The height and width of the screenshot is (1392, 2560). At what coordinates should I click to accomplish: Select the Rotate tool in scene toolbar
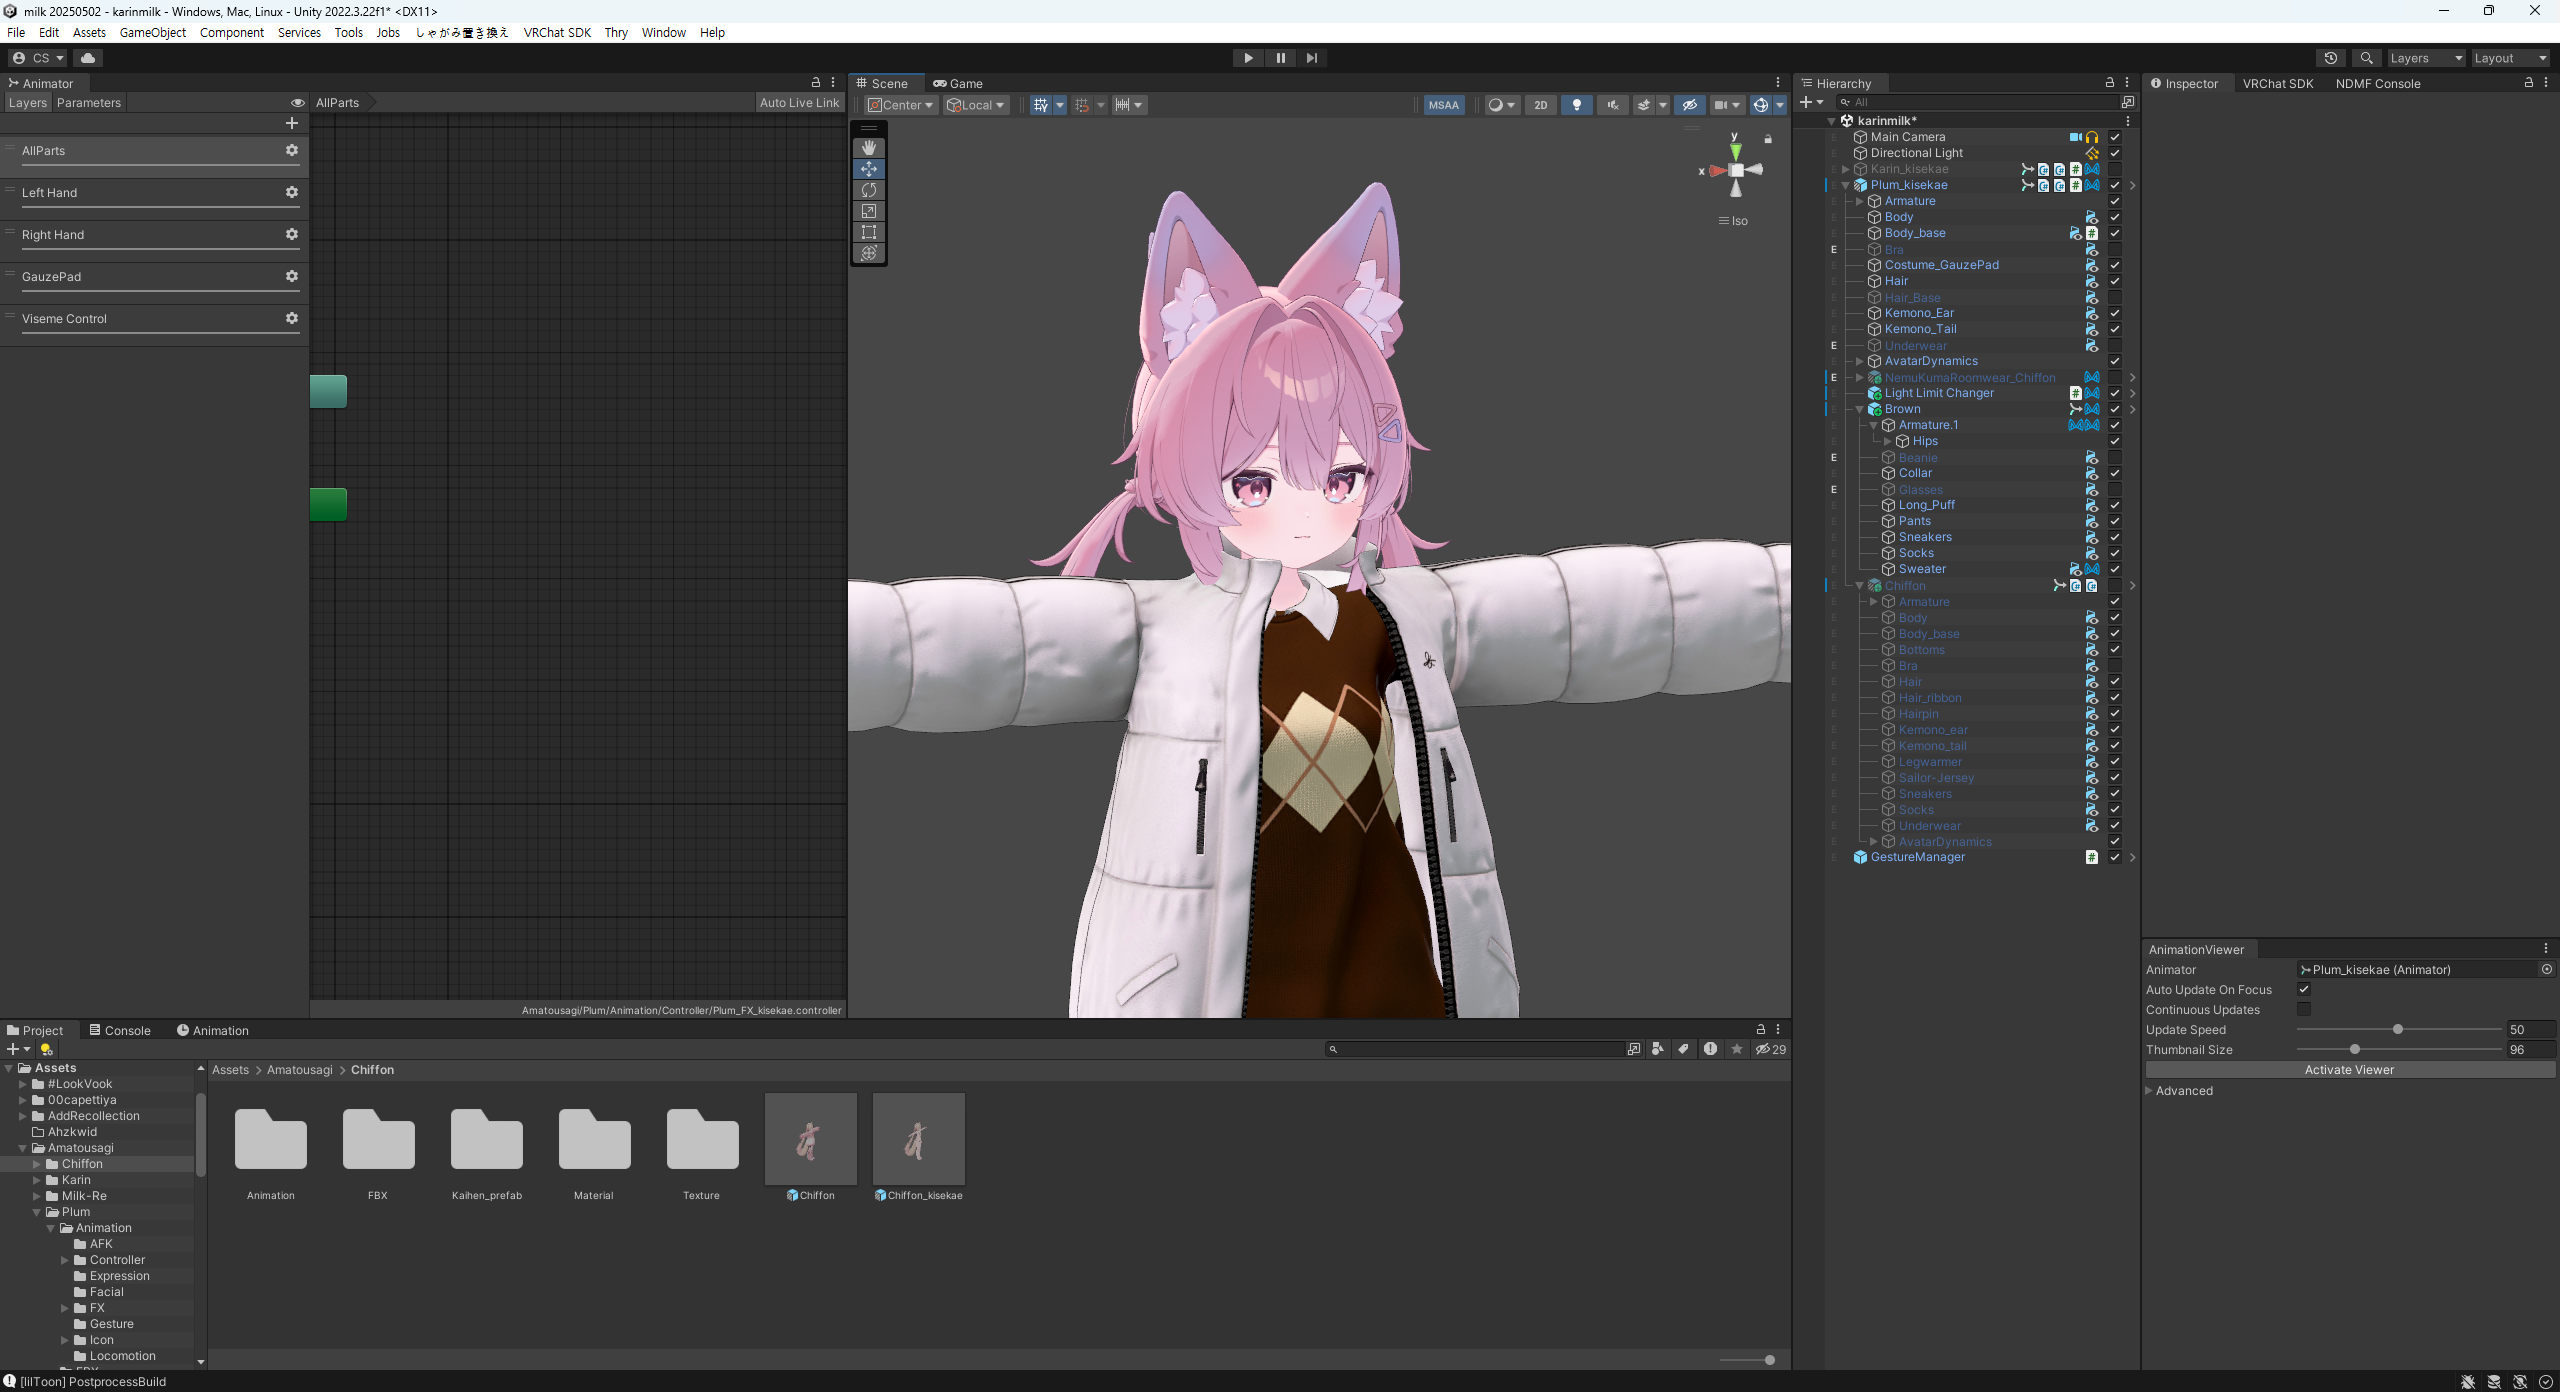(868, 190)
